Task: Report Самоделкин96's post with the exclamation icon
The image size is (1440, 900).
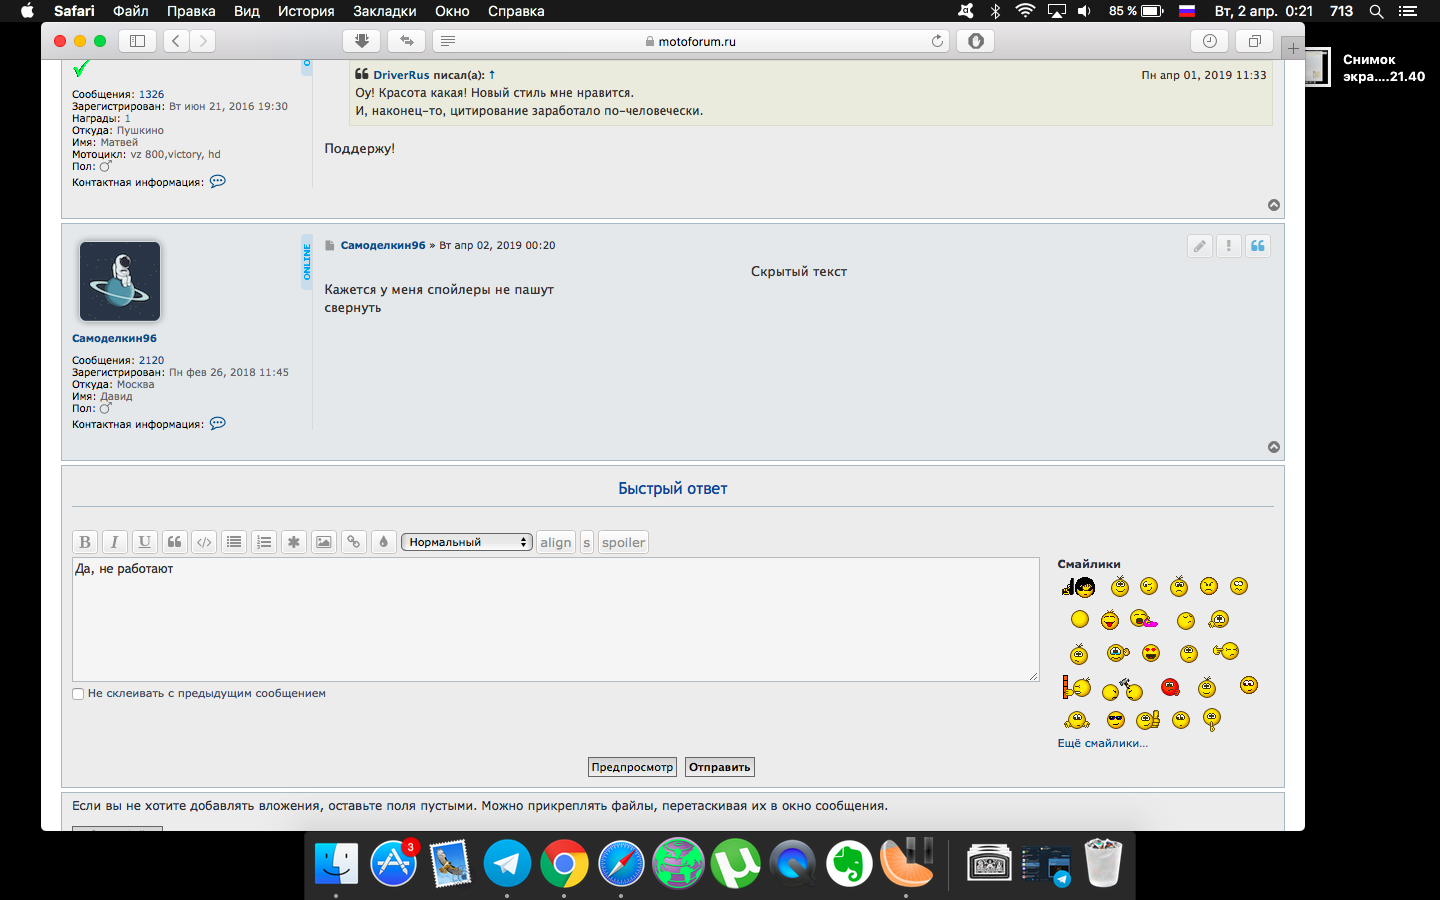Action: [1229, 246]
